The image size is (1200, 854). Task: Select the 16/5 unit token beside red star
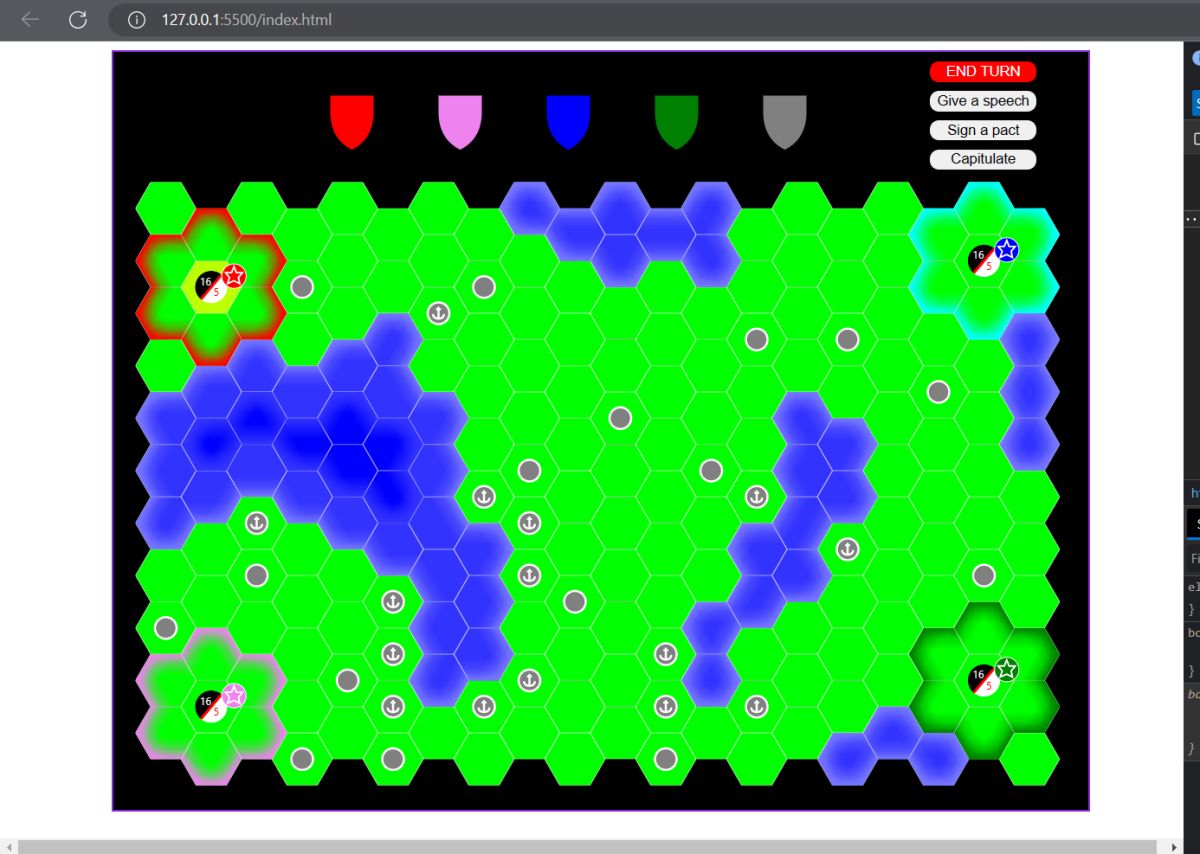pyautogui.click(x=210, y=286)
